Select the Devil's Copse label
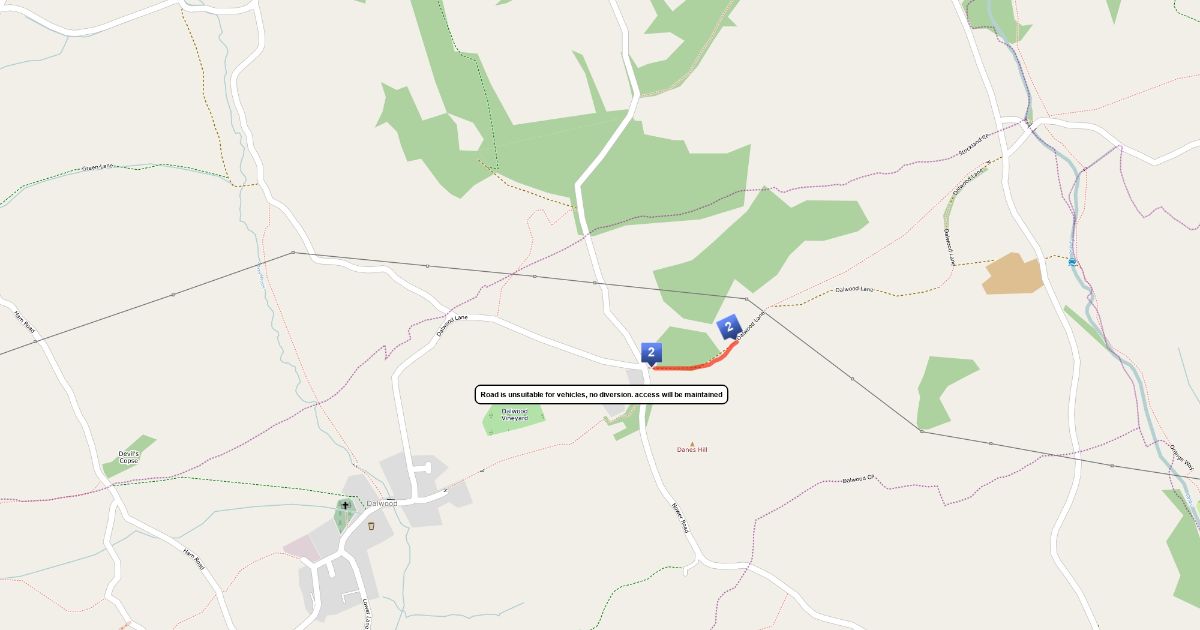 pyautogui.click(x=129, y=457)
